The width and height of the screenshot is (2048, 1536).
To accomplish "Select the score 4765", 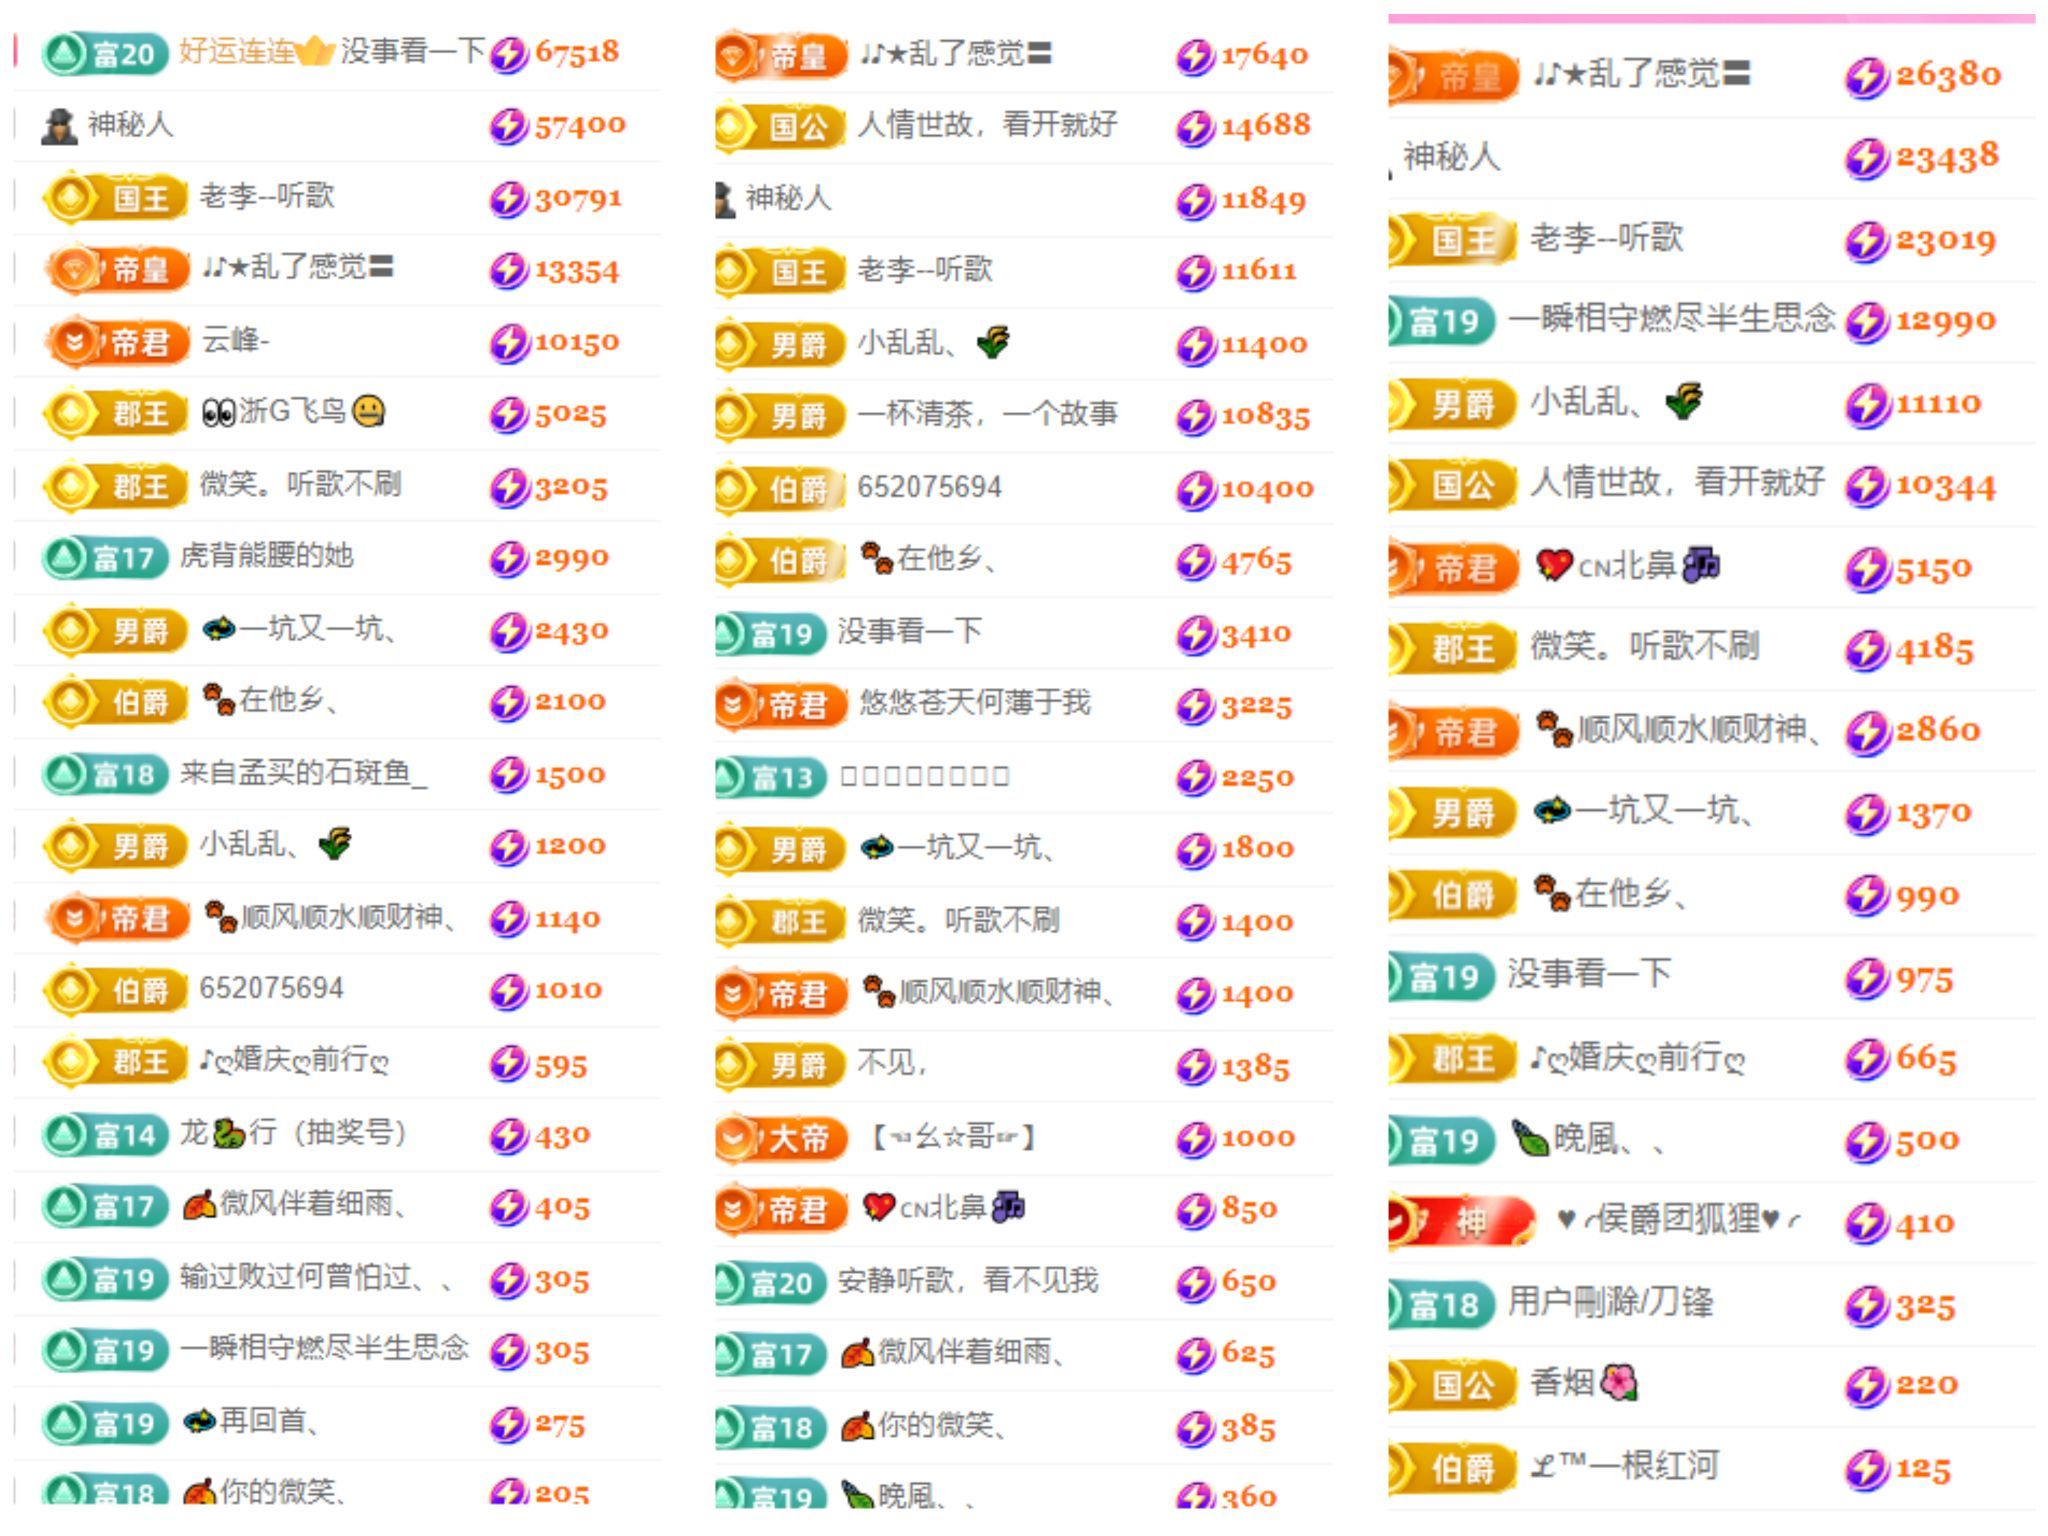I will (x=1256, y=561).
